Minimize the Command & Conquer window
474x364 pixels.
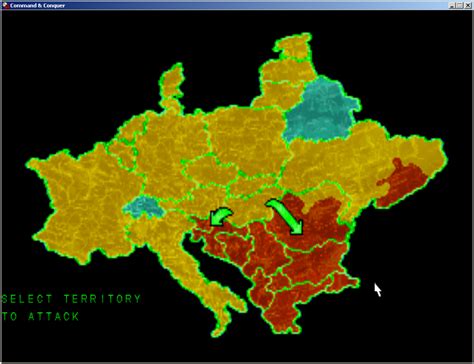(x=452, y=5)
